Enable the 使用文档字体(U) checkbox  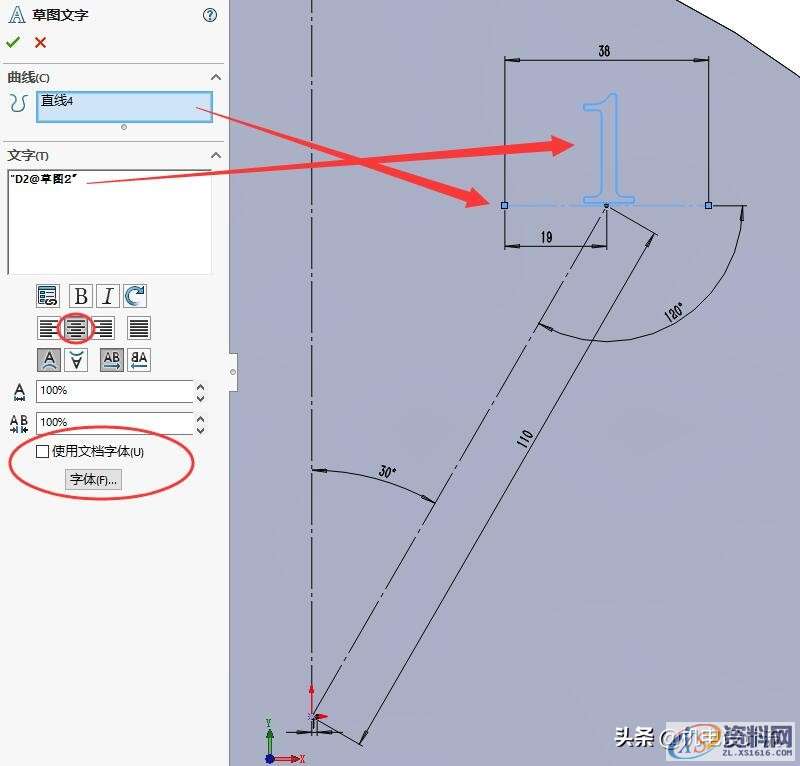pyautogui.click(x=41, y=451)
